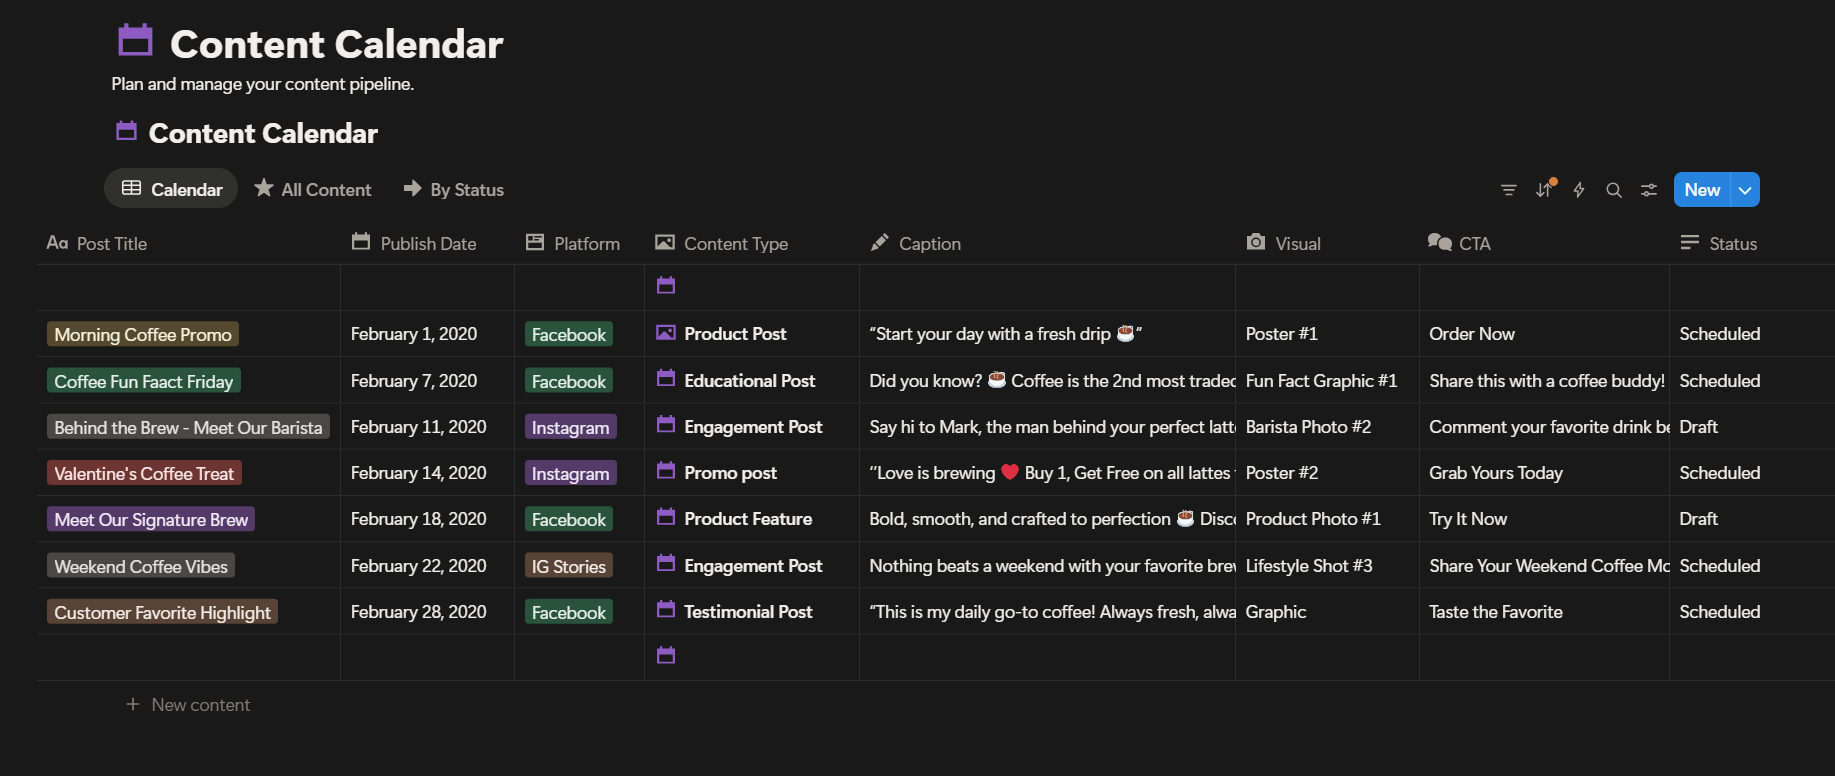Add a row with New content
The image size is (1835, 776).
(x=200, y=705)
